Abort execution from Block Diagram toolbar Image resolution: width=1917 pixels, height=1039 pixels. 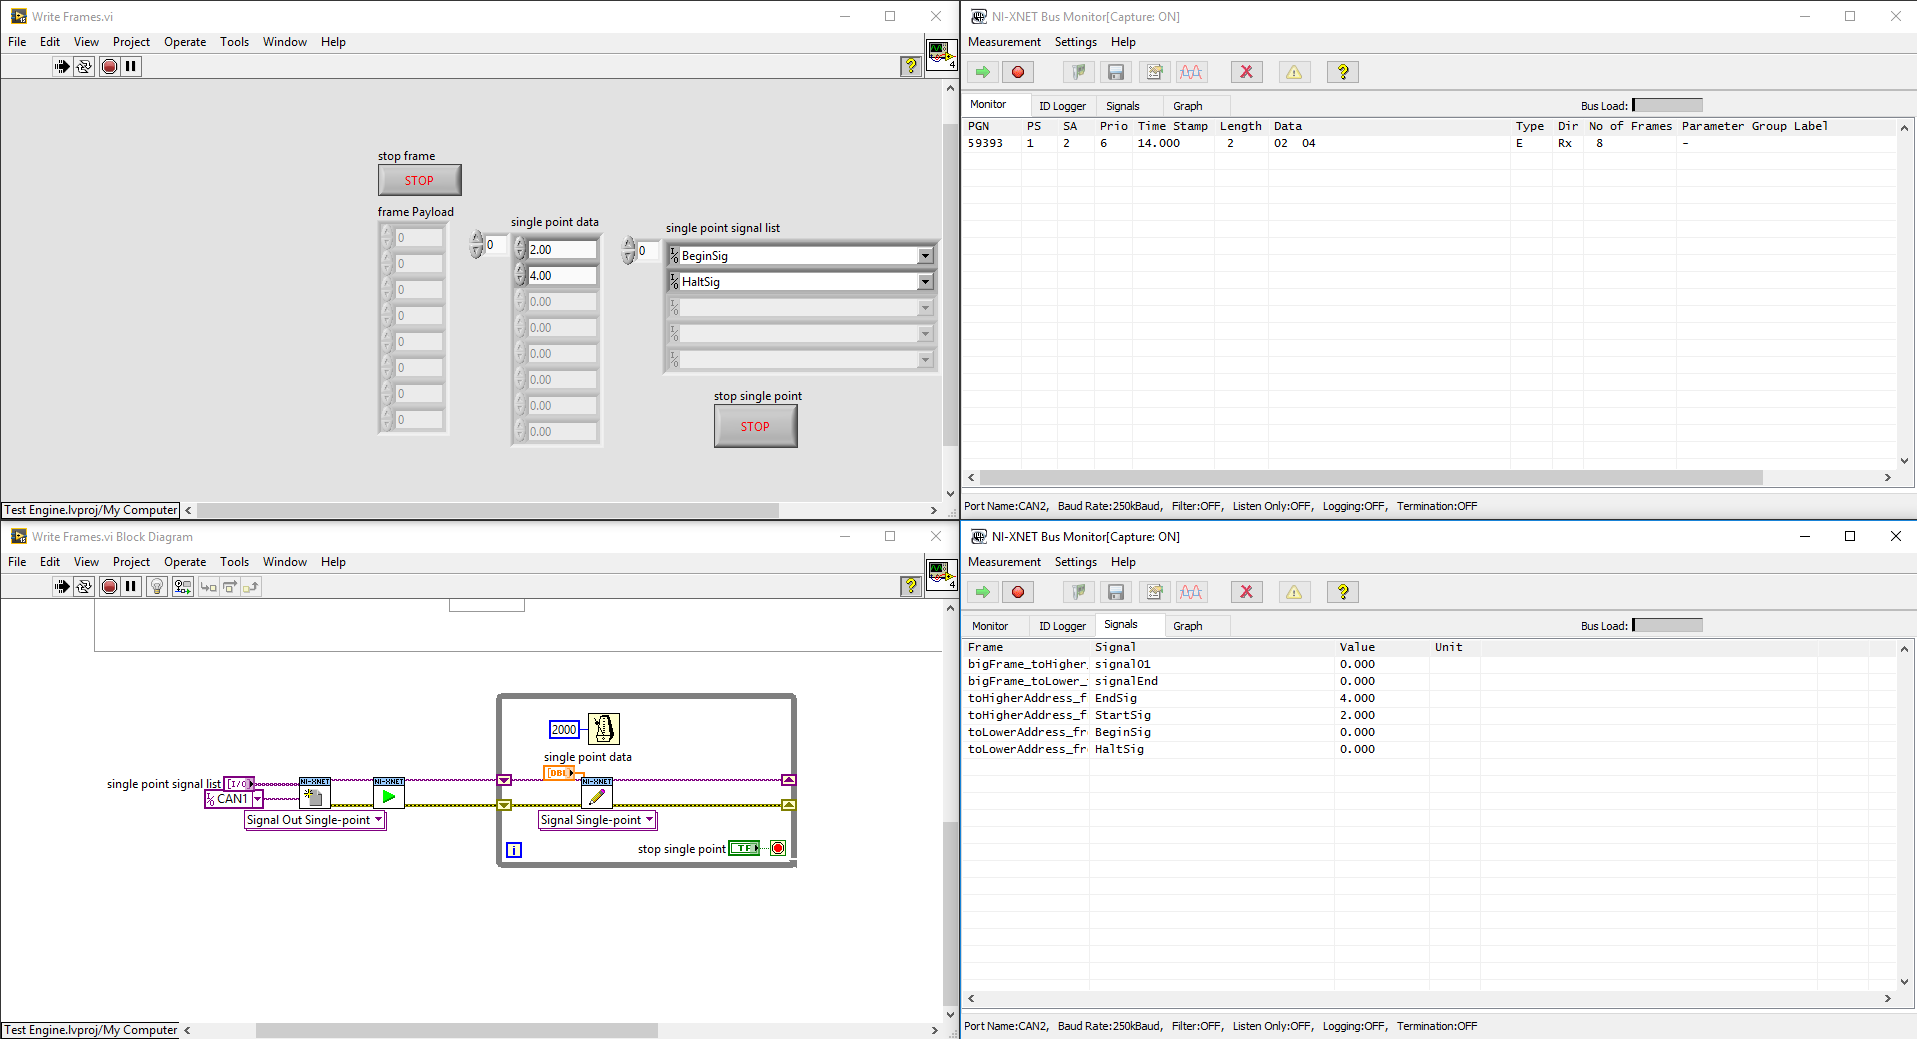[x=109, y=586]
